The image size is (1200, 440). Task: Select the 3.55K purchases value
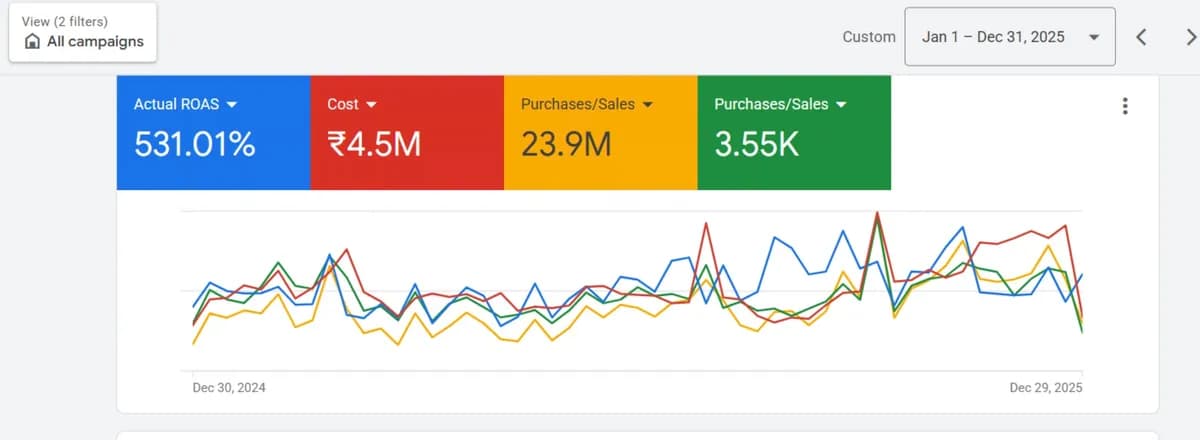(x=757, y=145)
